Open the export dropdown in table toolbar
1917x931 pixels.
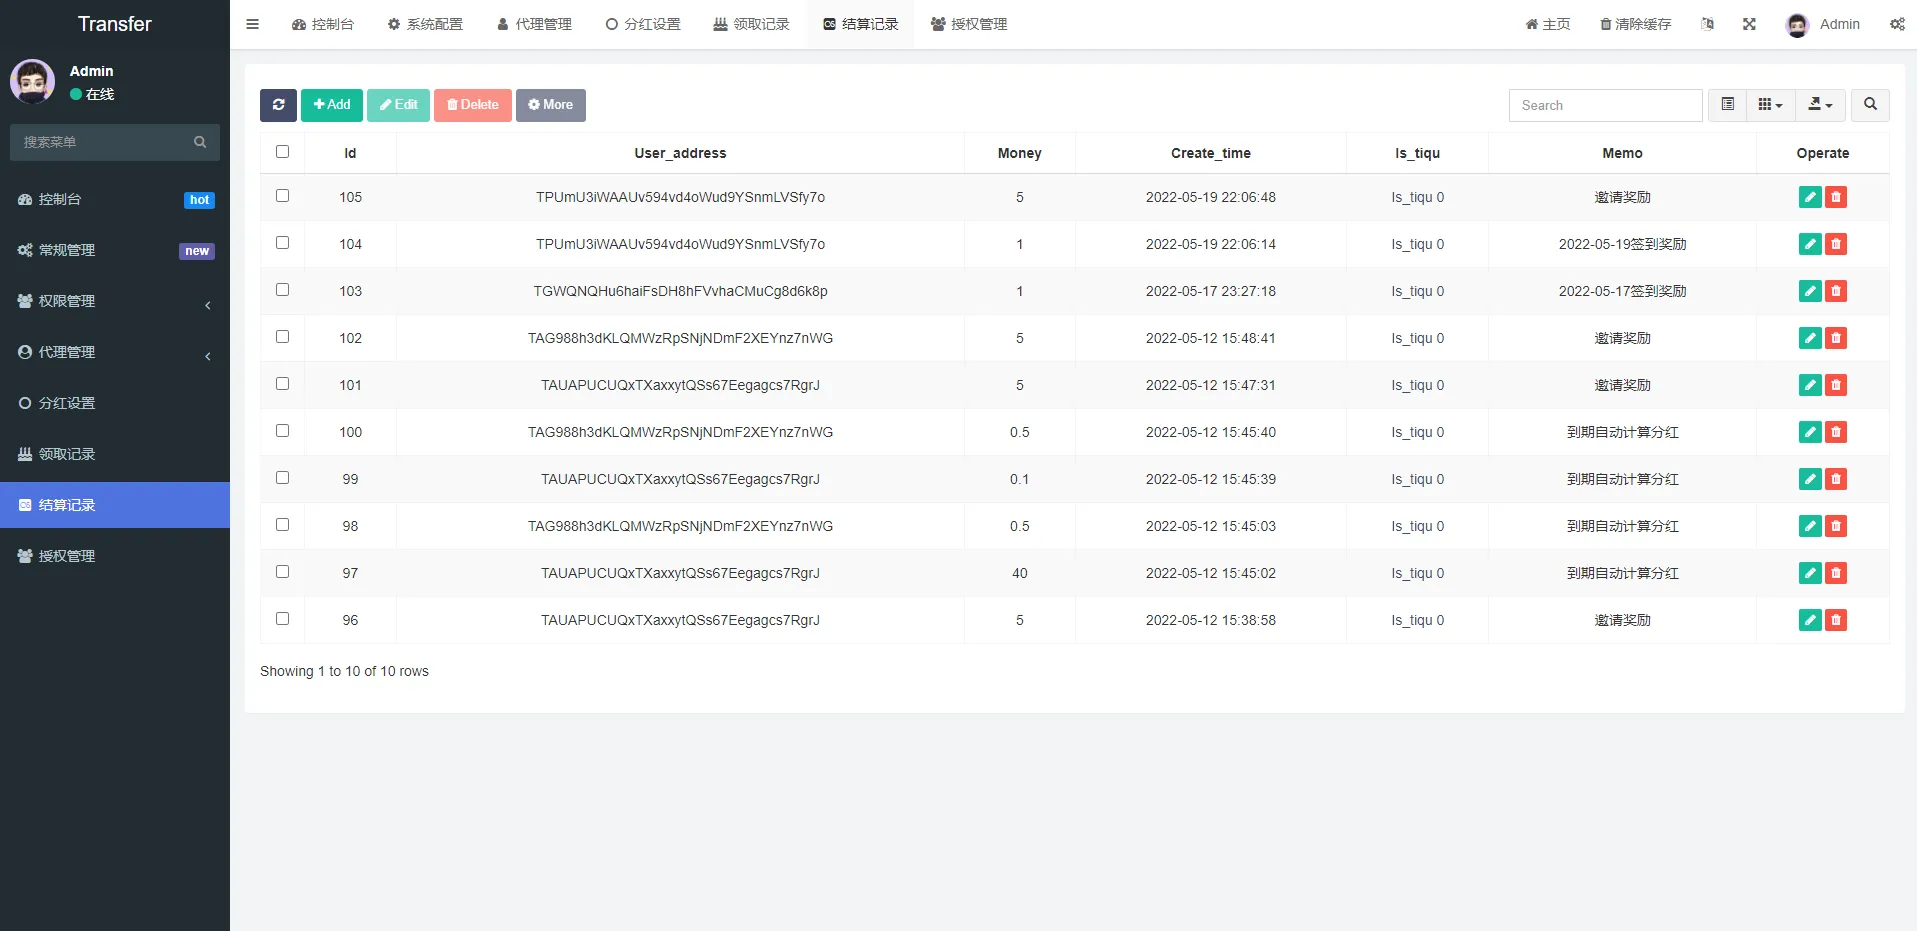pos(1820,105)
